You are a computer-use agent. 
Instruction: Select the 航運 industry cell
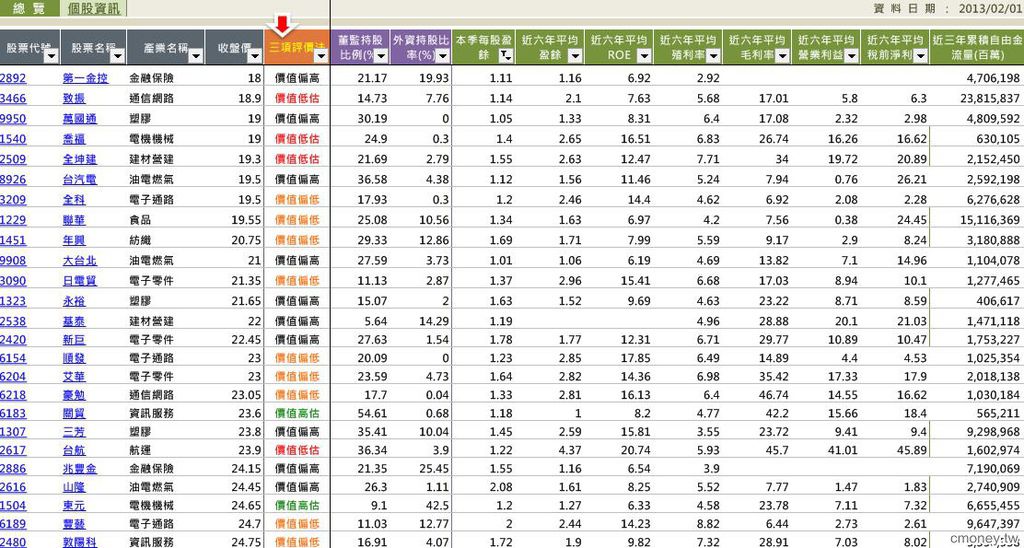click(x=141, y=451)
